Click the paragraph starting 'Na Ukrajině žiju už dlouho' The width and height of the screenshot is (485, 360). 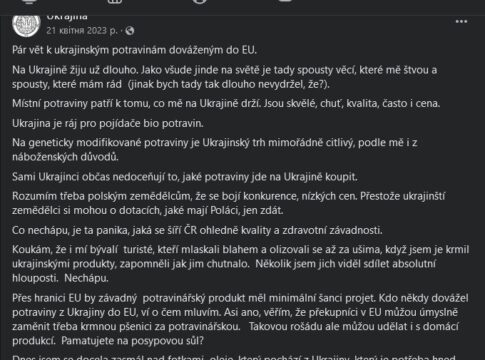[x=225, y=77]
